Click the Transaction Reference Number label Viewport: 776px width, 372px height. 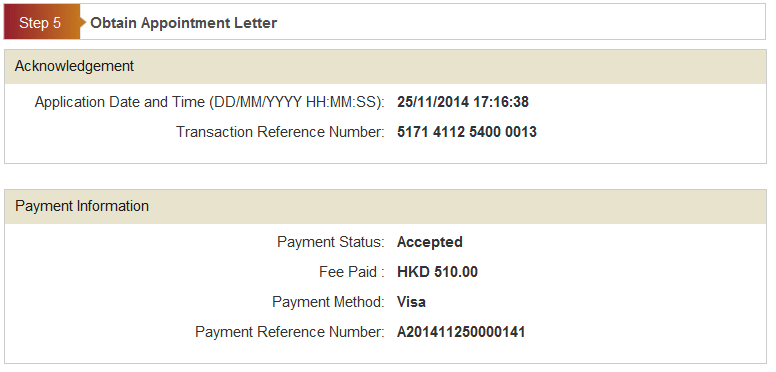[x=280, y=132]
